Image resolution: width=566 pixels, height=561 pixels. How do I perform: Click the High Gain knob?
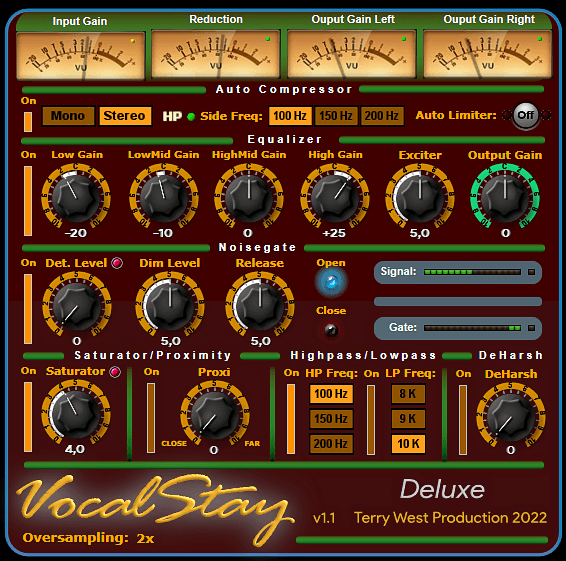335,197
